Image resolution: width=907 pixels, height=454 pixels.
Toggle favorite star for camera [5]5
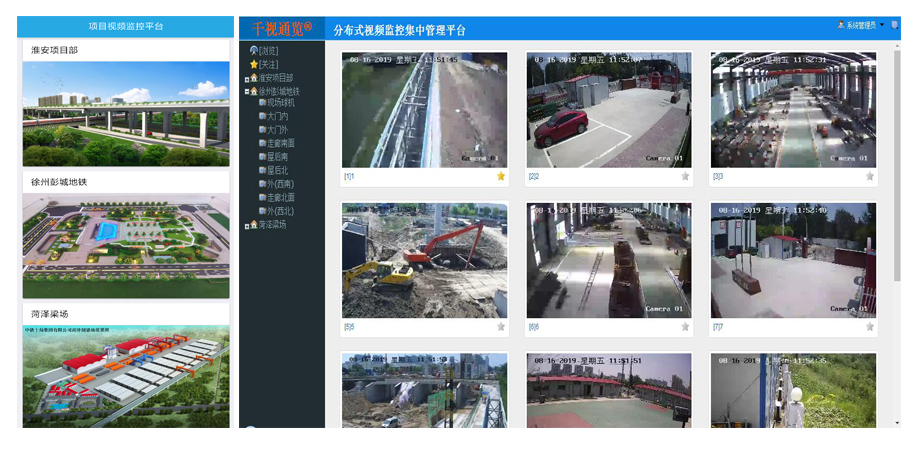(x=501, y=327)
